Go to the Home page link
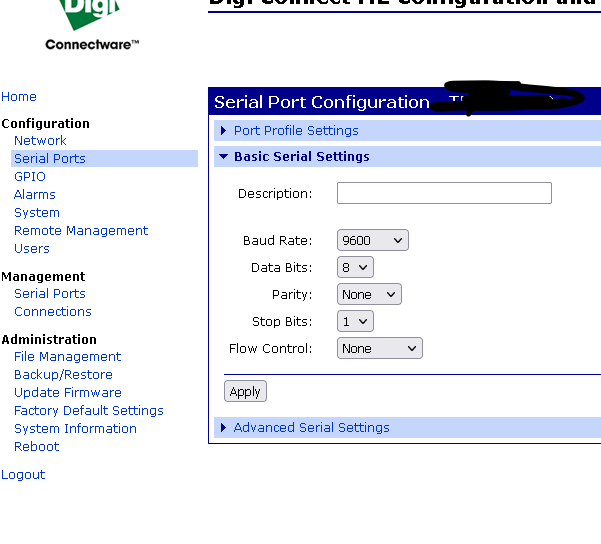Viewport: 601px width, 544px height. pyautogui.click(x=19, y=97)
